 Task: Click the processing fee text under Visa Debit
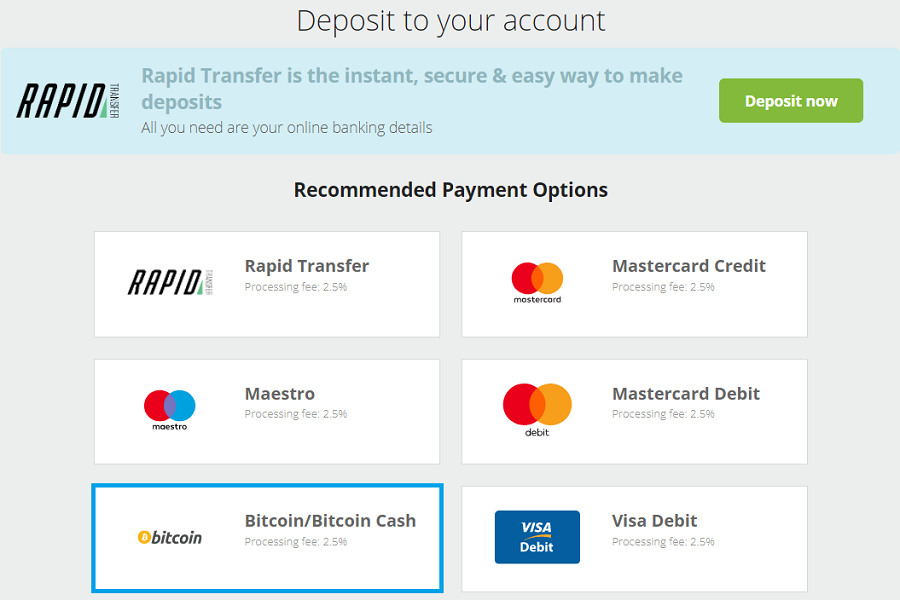point(663,541)
